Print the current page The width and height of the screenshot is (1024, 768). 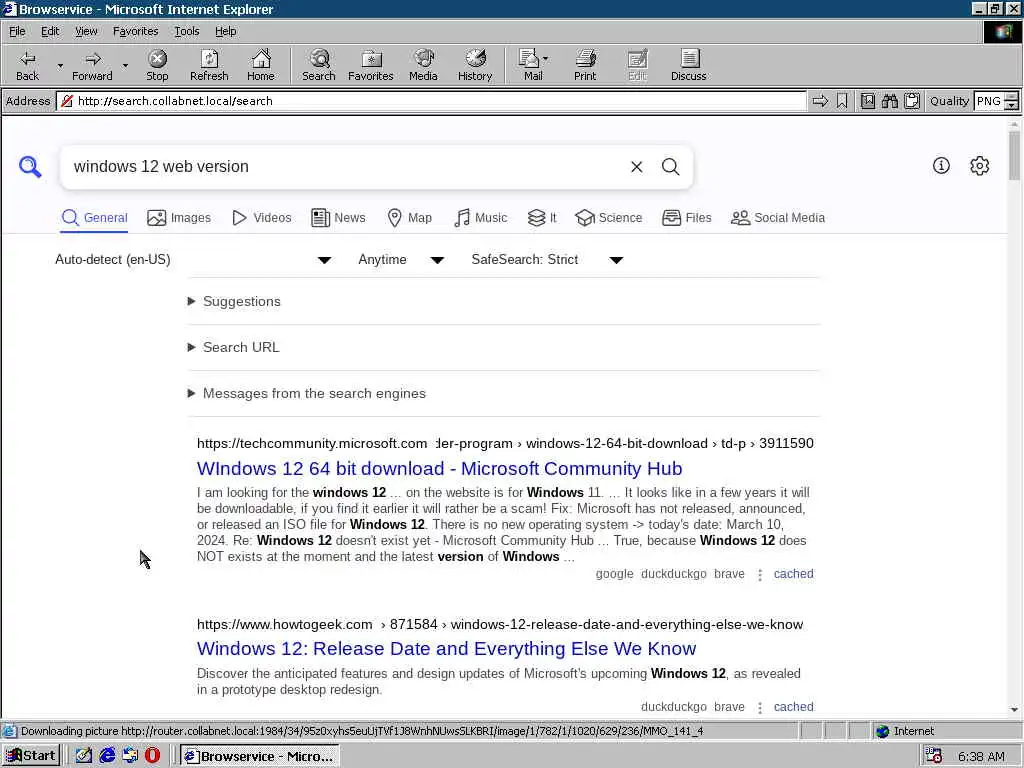[x=585, y=65]
